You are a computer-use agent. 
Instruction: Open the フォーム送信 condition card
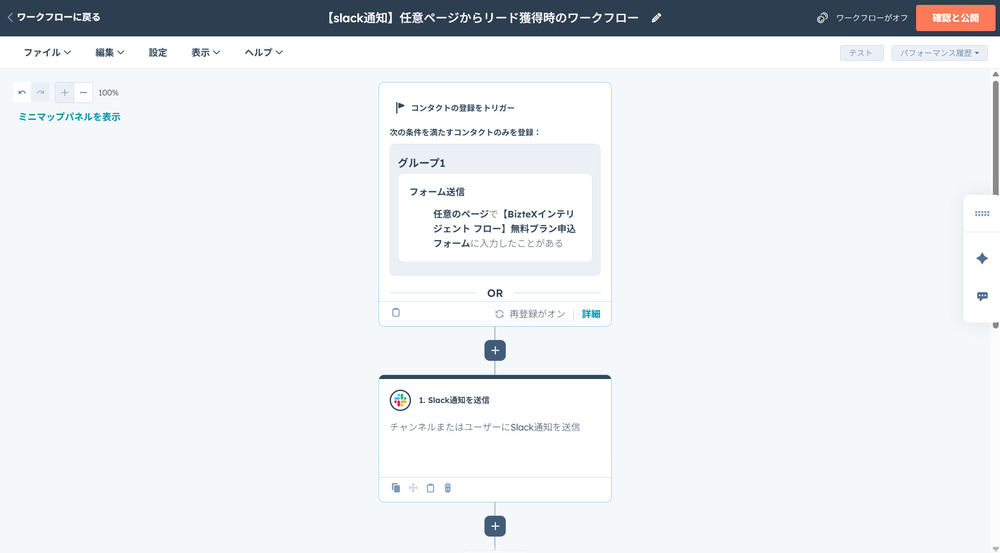[x=495, y=218]
